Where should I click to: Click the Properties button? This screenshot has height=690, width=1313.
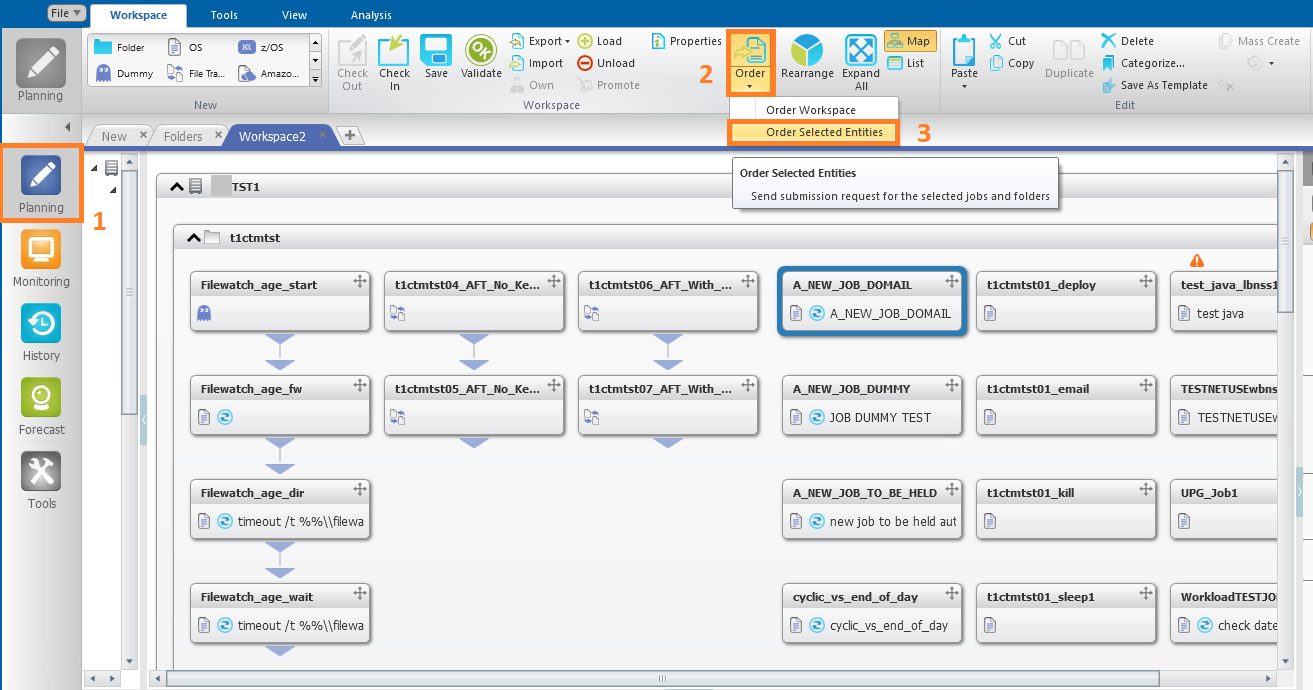[x=686, y=41]
